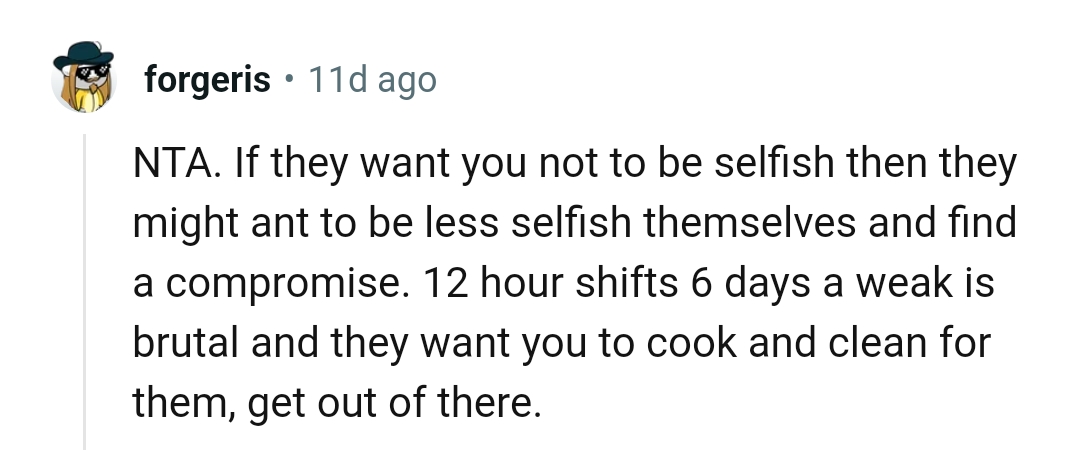Open the forgeris user profile
The width and height of the screenshot is (1080, 450).
[207, 79]
